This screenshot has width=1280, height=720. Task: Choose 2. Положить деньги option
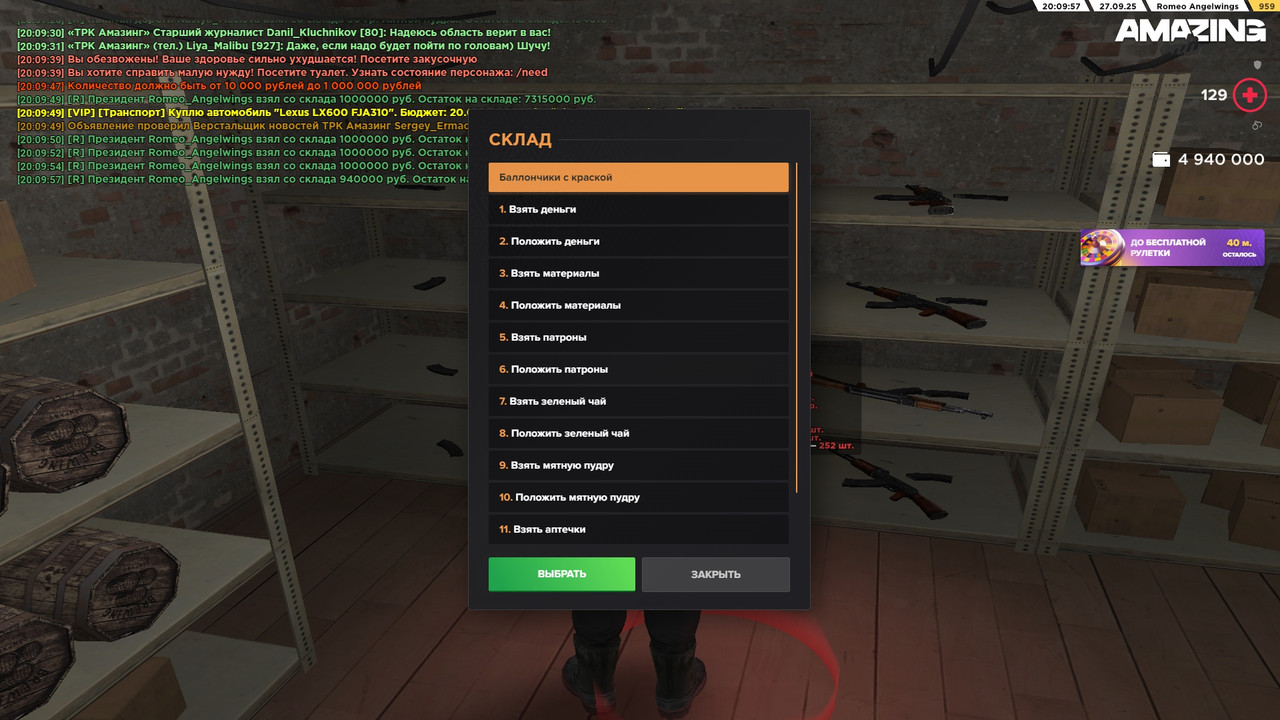[x=638, y=241]
